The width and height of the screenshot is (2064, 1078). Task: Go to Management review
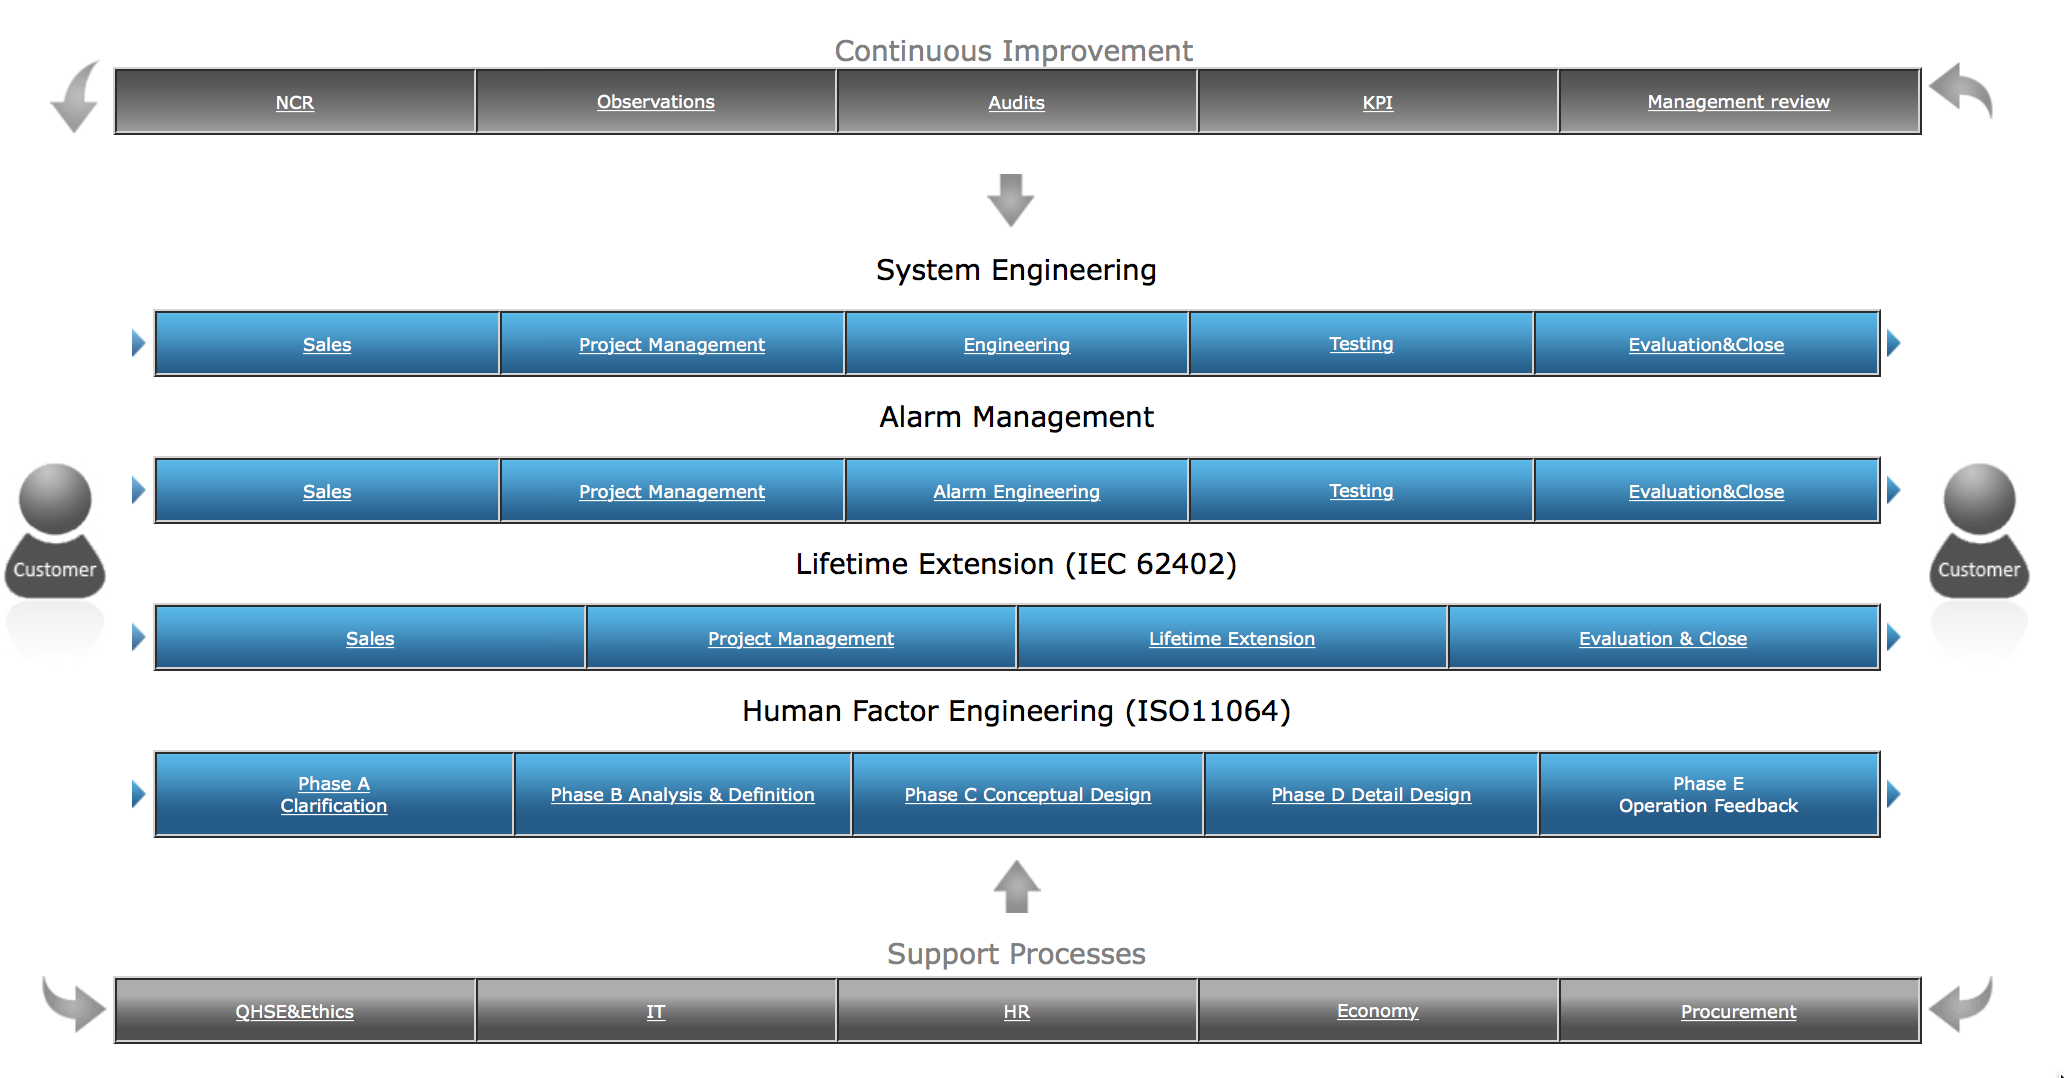coord(1738,102)
